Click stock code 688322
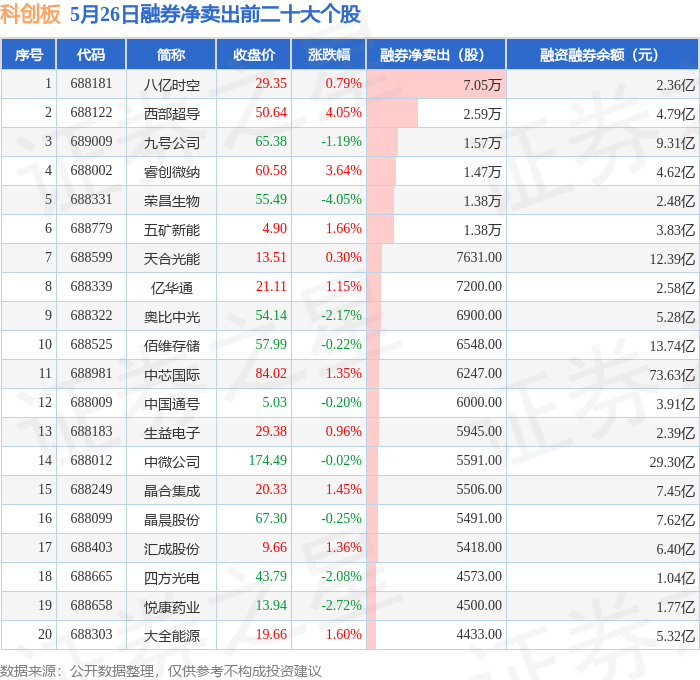 [x=91, y=316]
